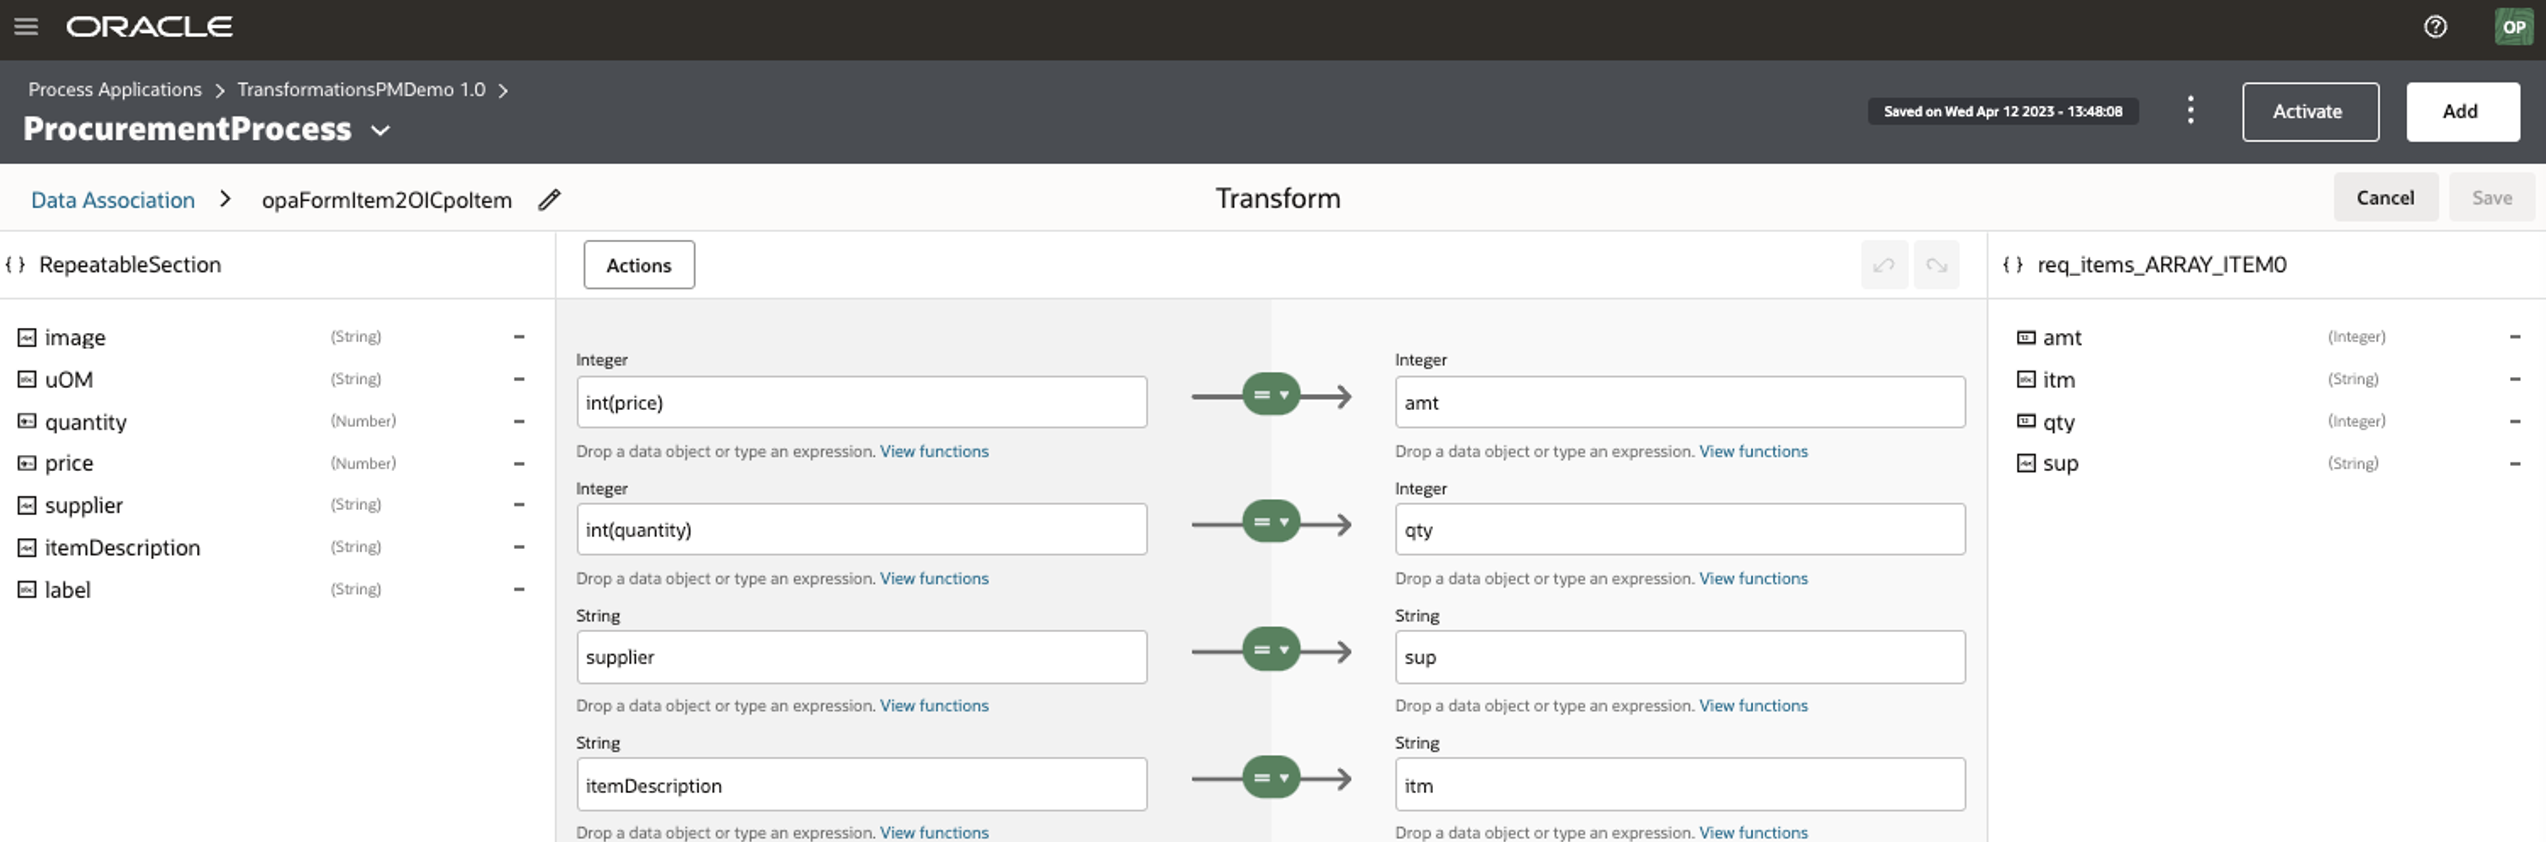Click View functions under the int(price) field
Viewport: 2546px width, 842px height.
click(933, 452)
